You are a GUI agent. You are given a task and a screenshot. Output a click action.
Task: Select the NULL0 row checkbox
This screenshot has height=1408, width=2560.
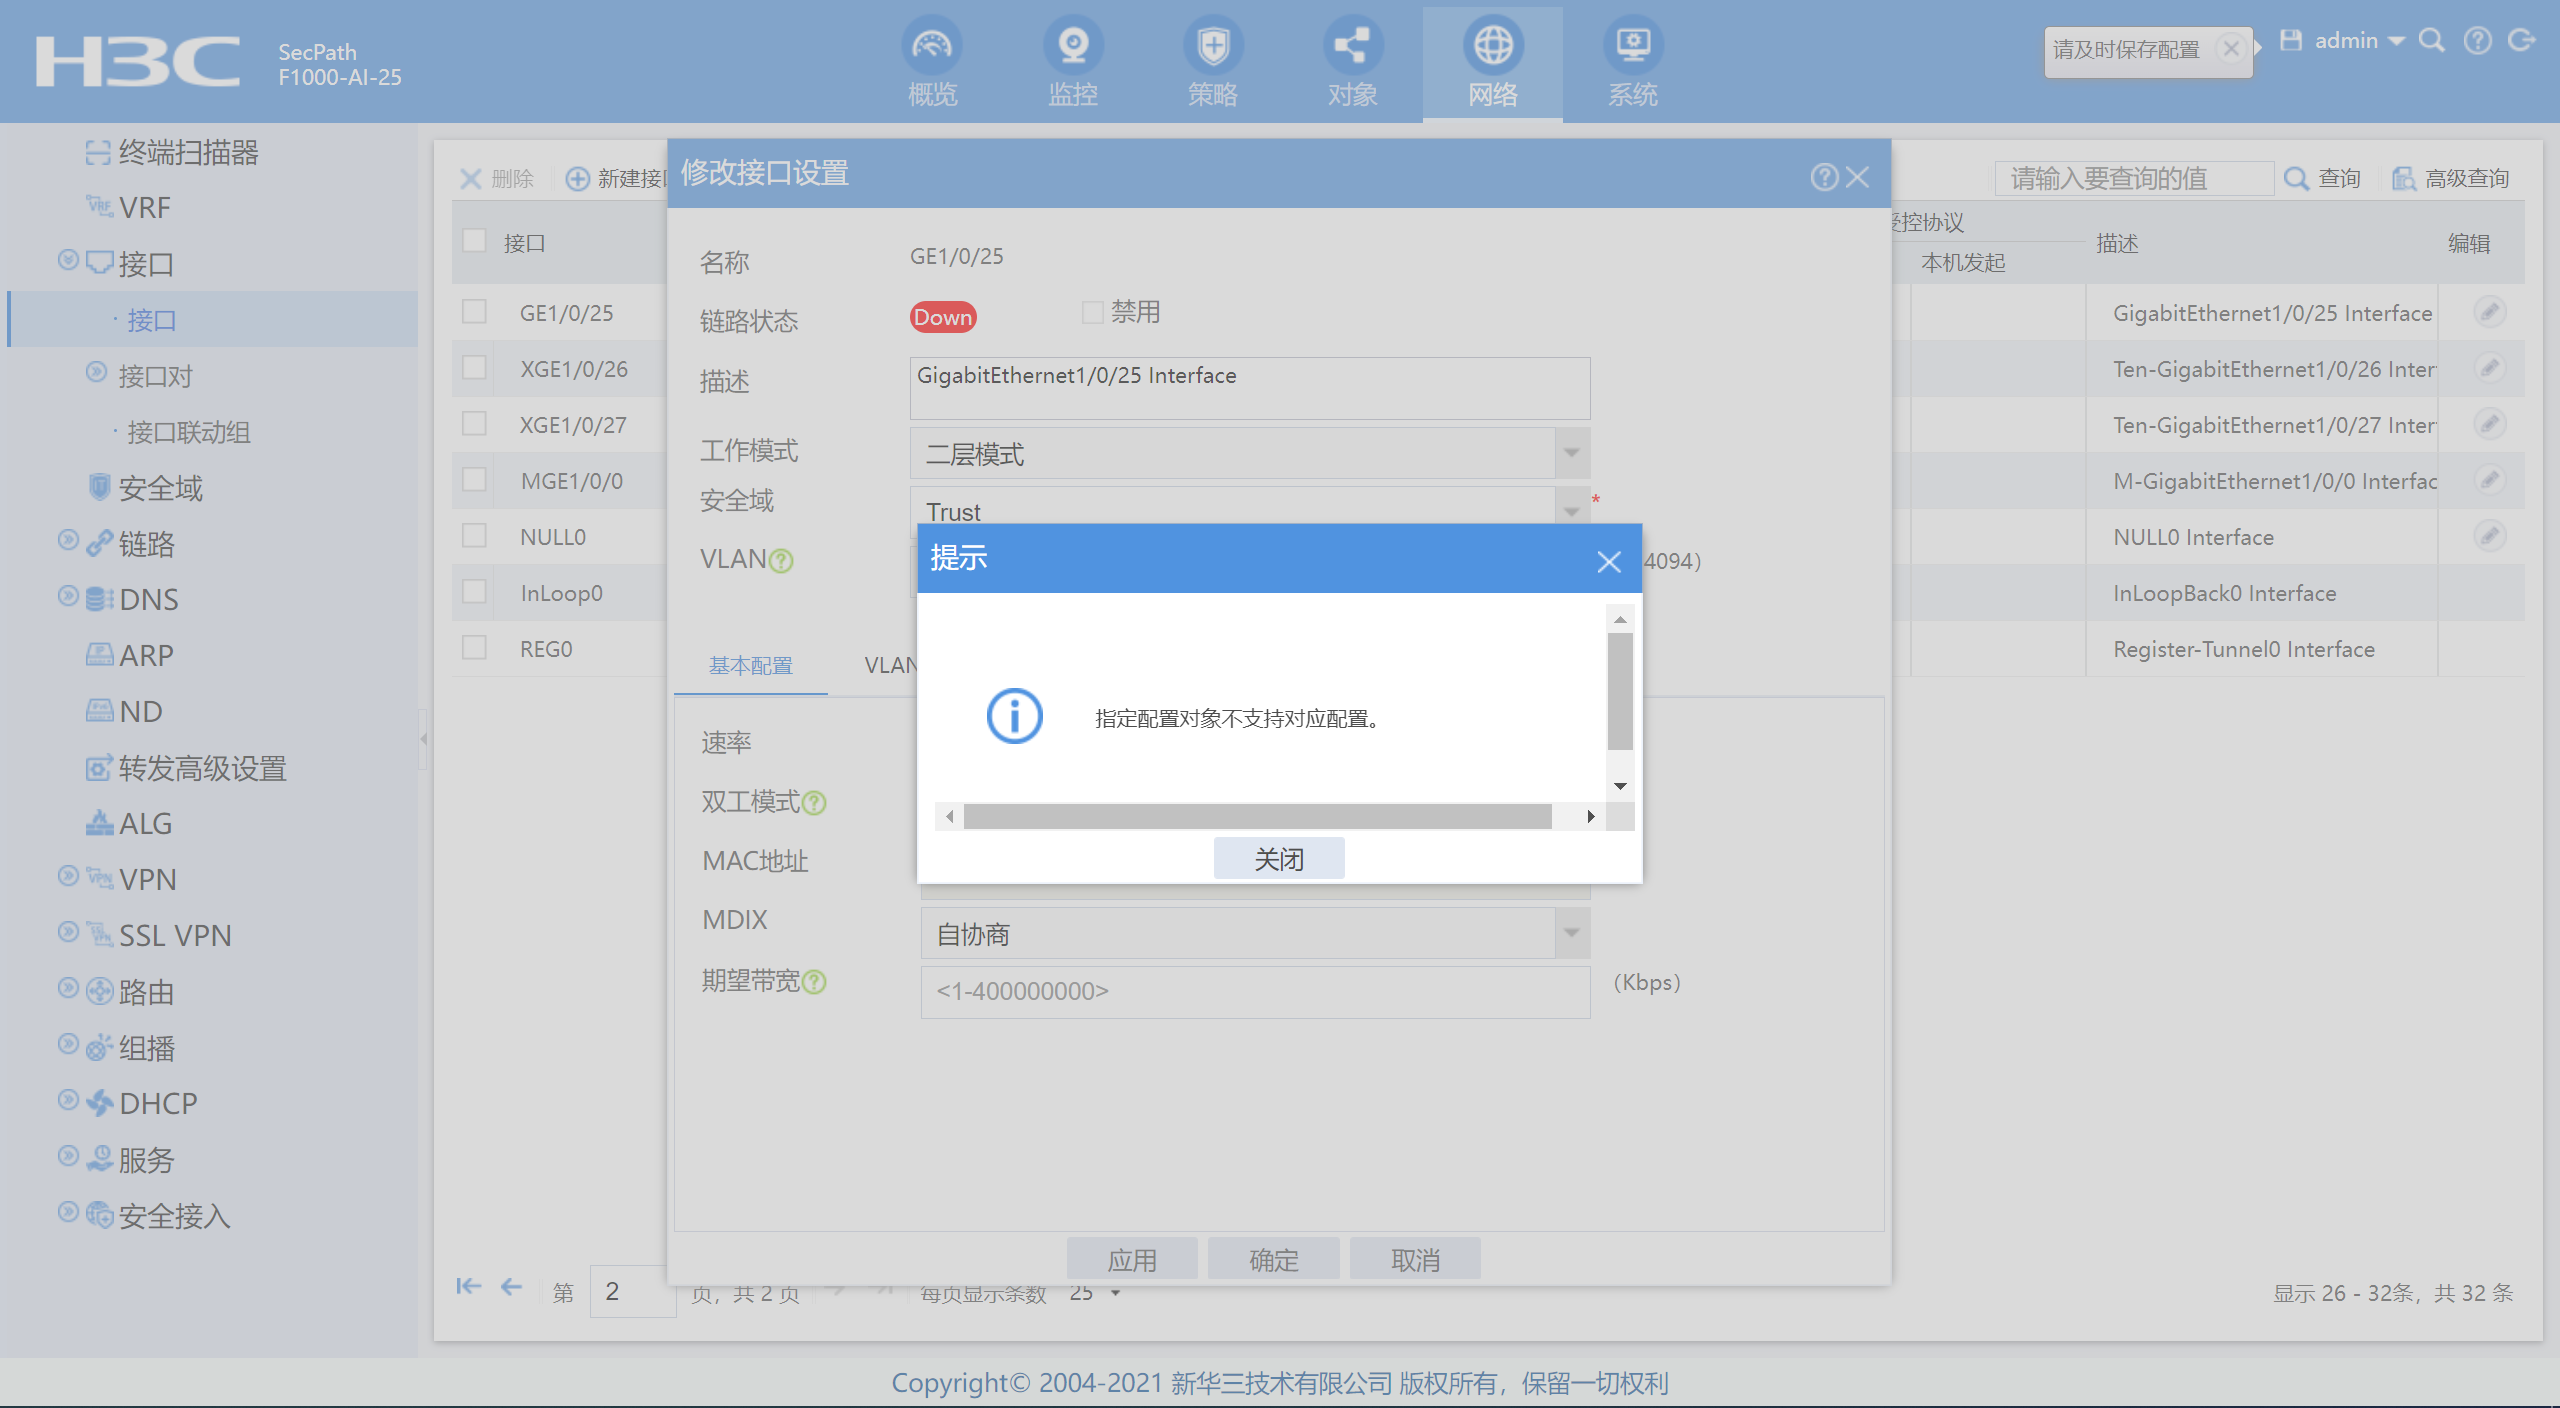[474, 536]
